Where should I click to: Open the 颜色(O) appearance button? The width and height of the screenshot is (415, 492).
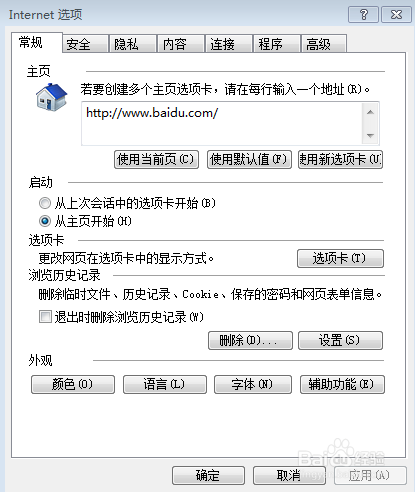pos(73,384)
